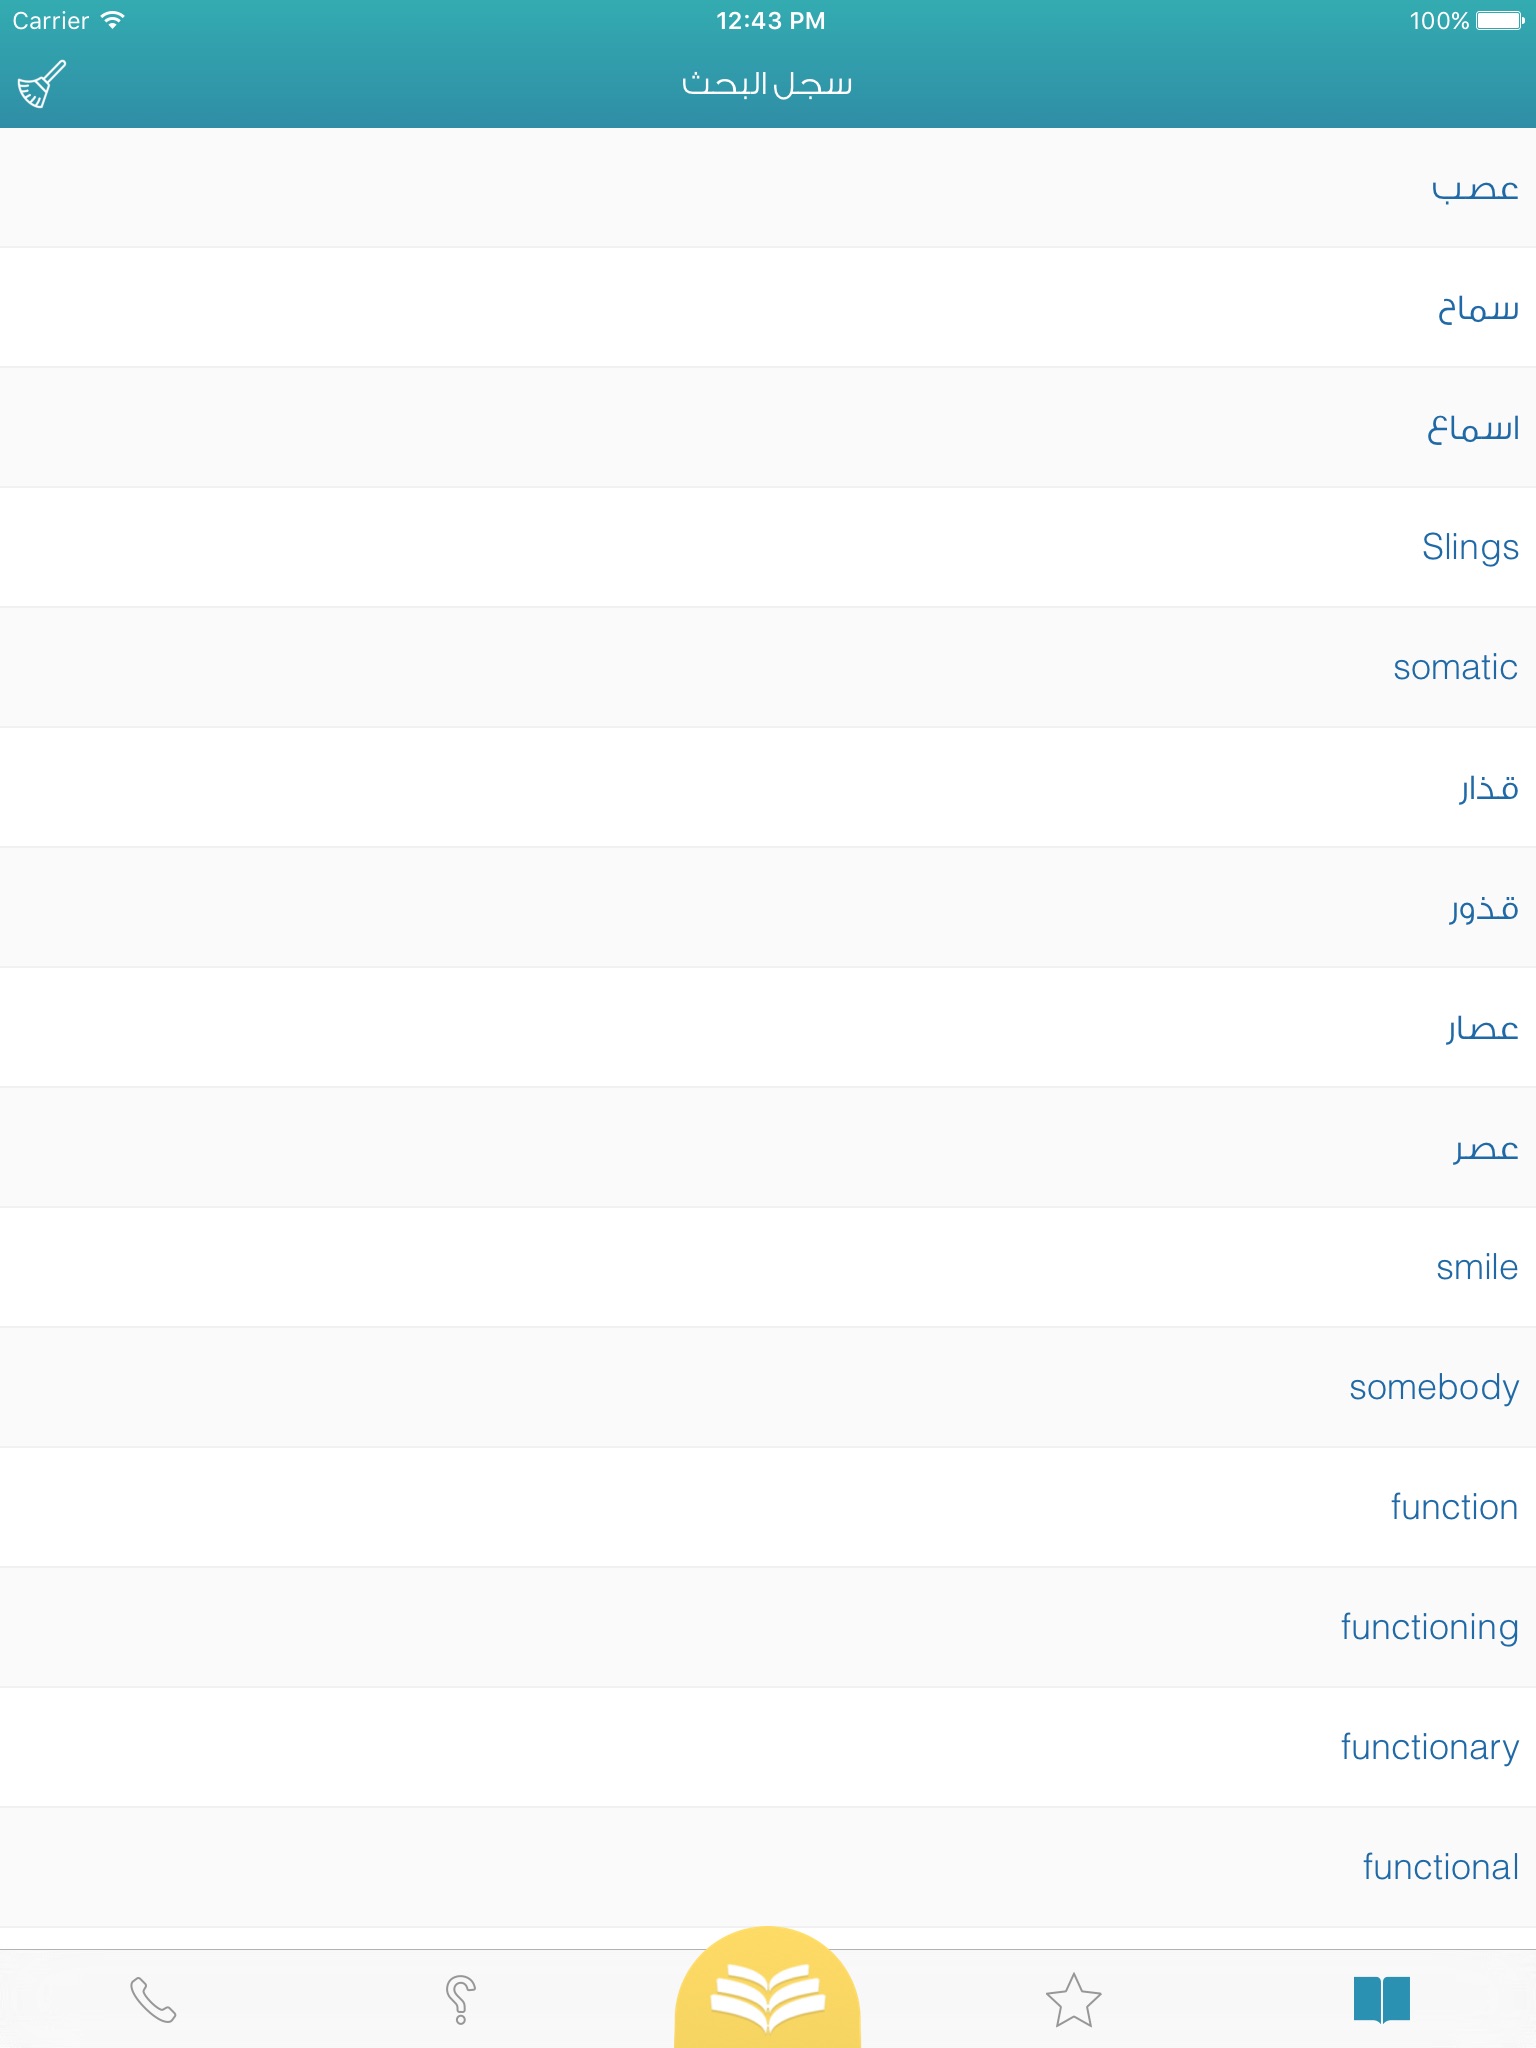Tap the 'سجل البحث' header title
The width and height of the screenshot is (1536, 2048).
coord(767,84)
